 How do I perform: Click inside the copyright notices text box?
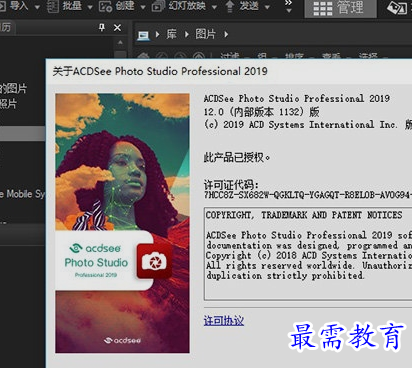308,254
